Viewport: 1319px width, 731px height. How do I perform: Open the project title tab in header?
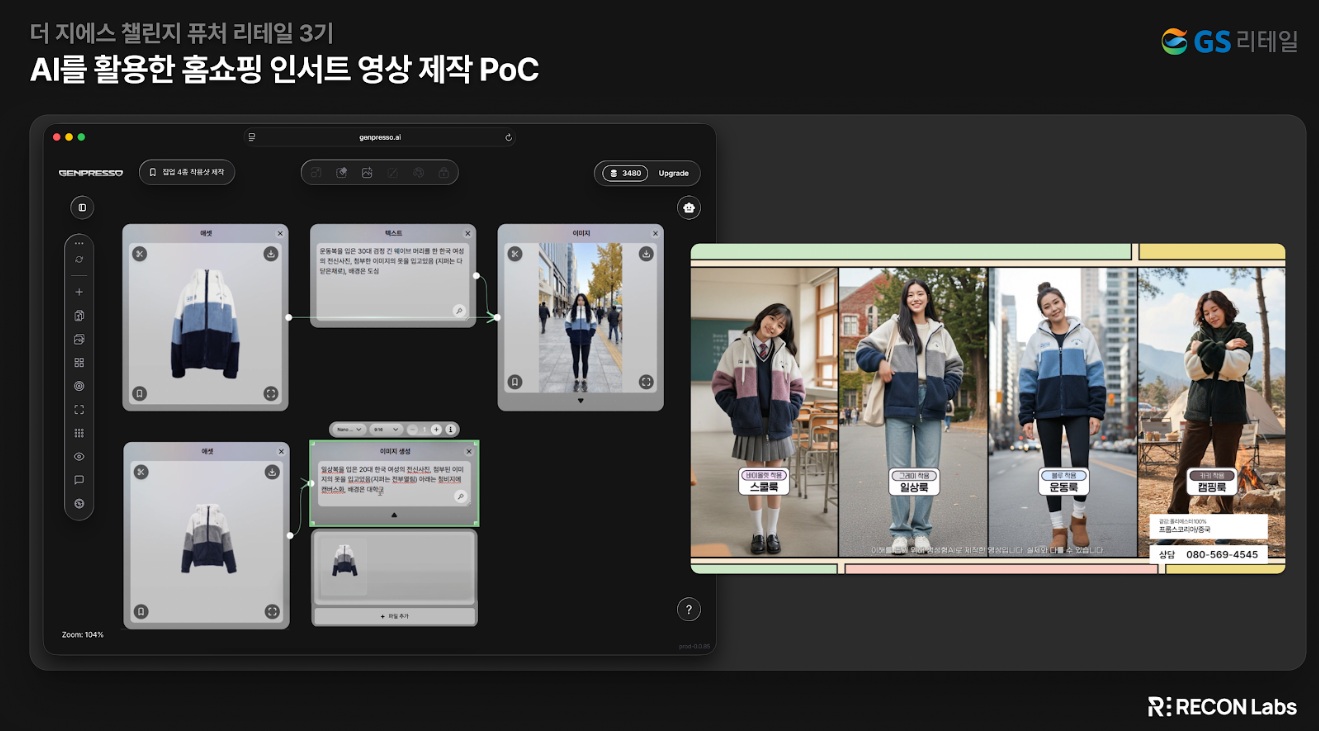click(x=187, y=172)
